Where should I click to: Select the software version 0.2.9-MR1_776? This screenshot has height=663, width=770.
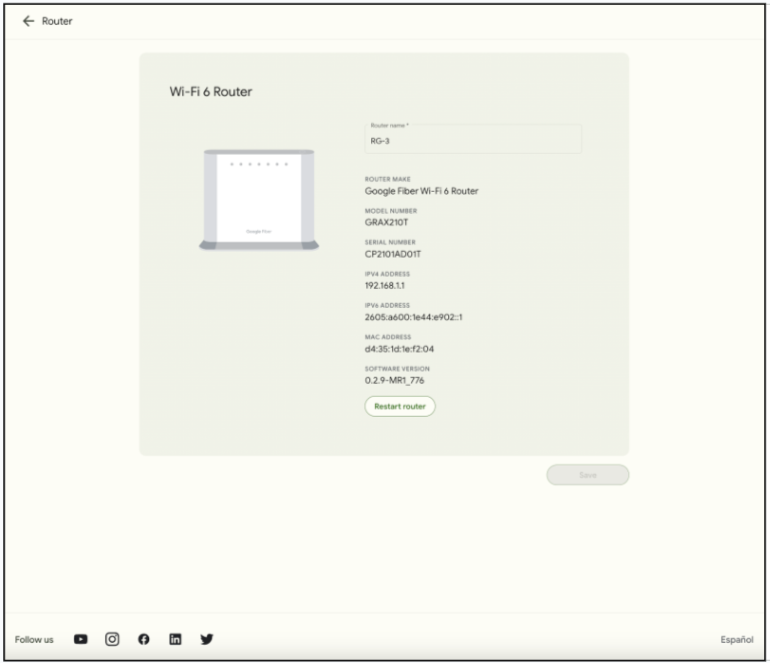tap(394, 381)
